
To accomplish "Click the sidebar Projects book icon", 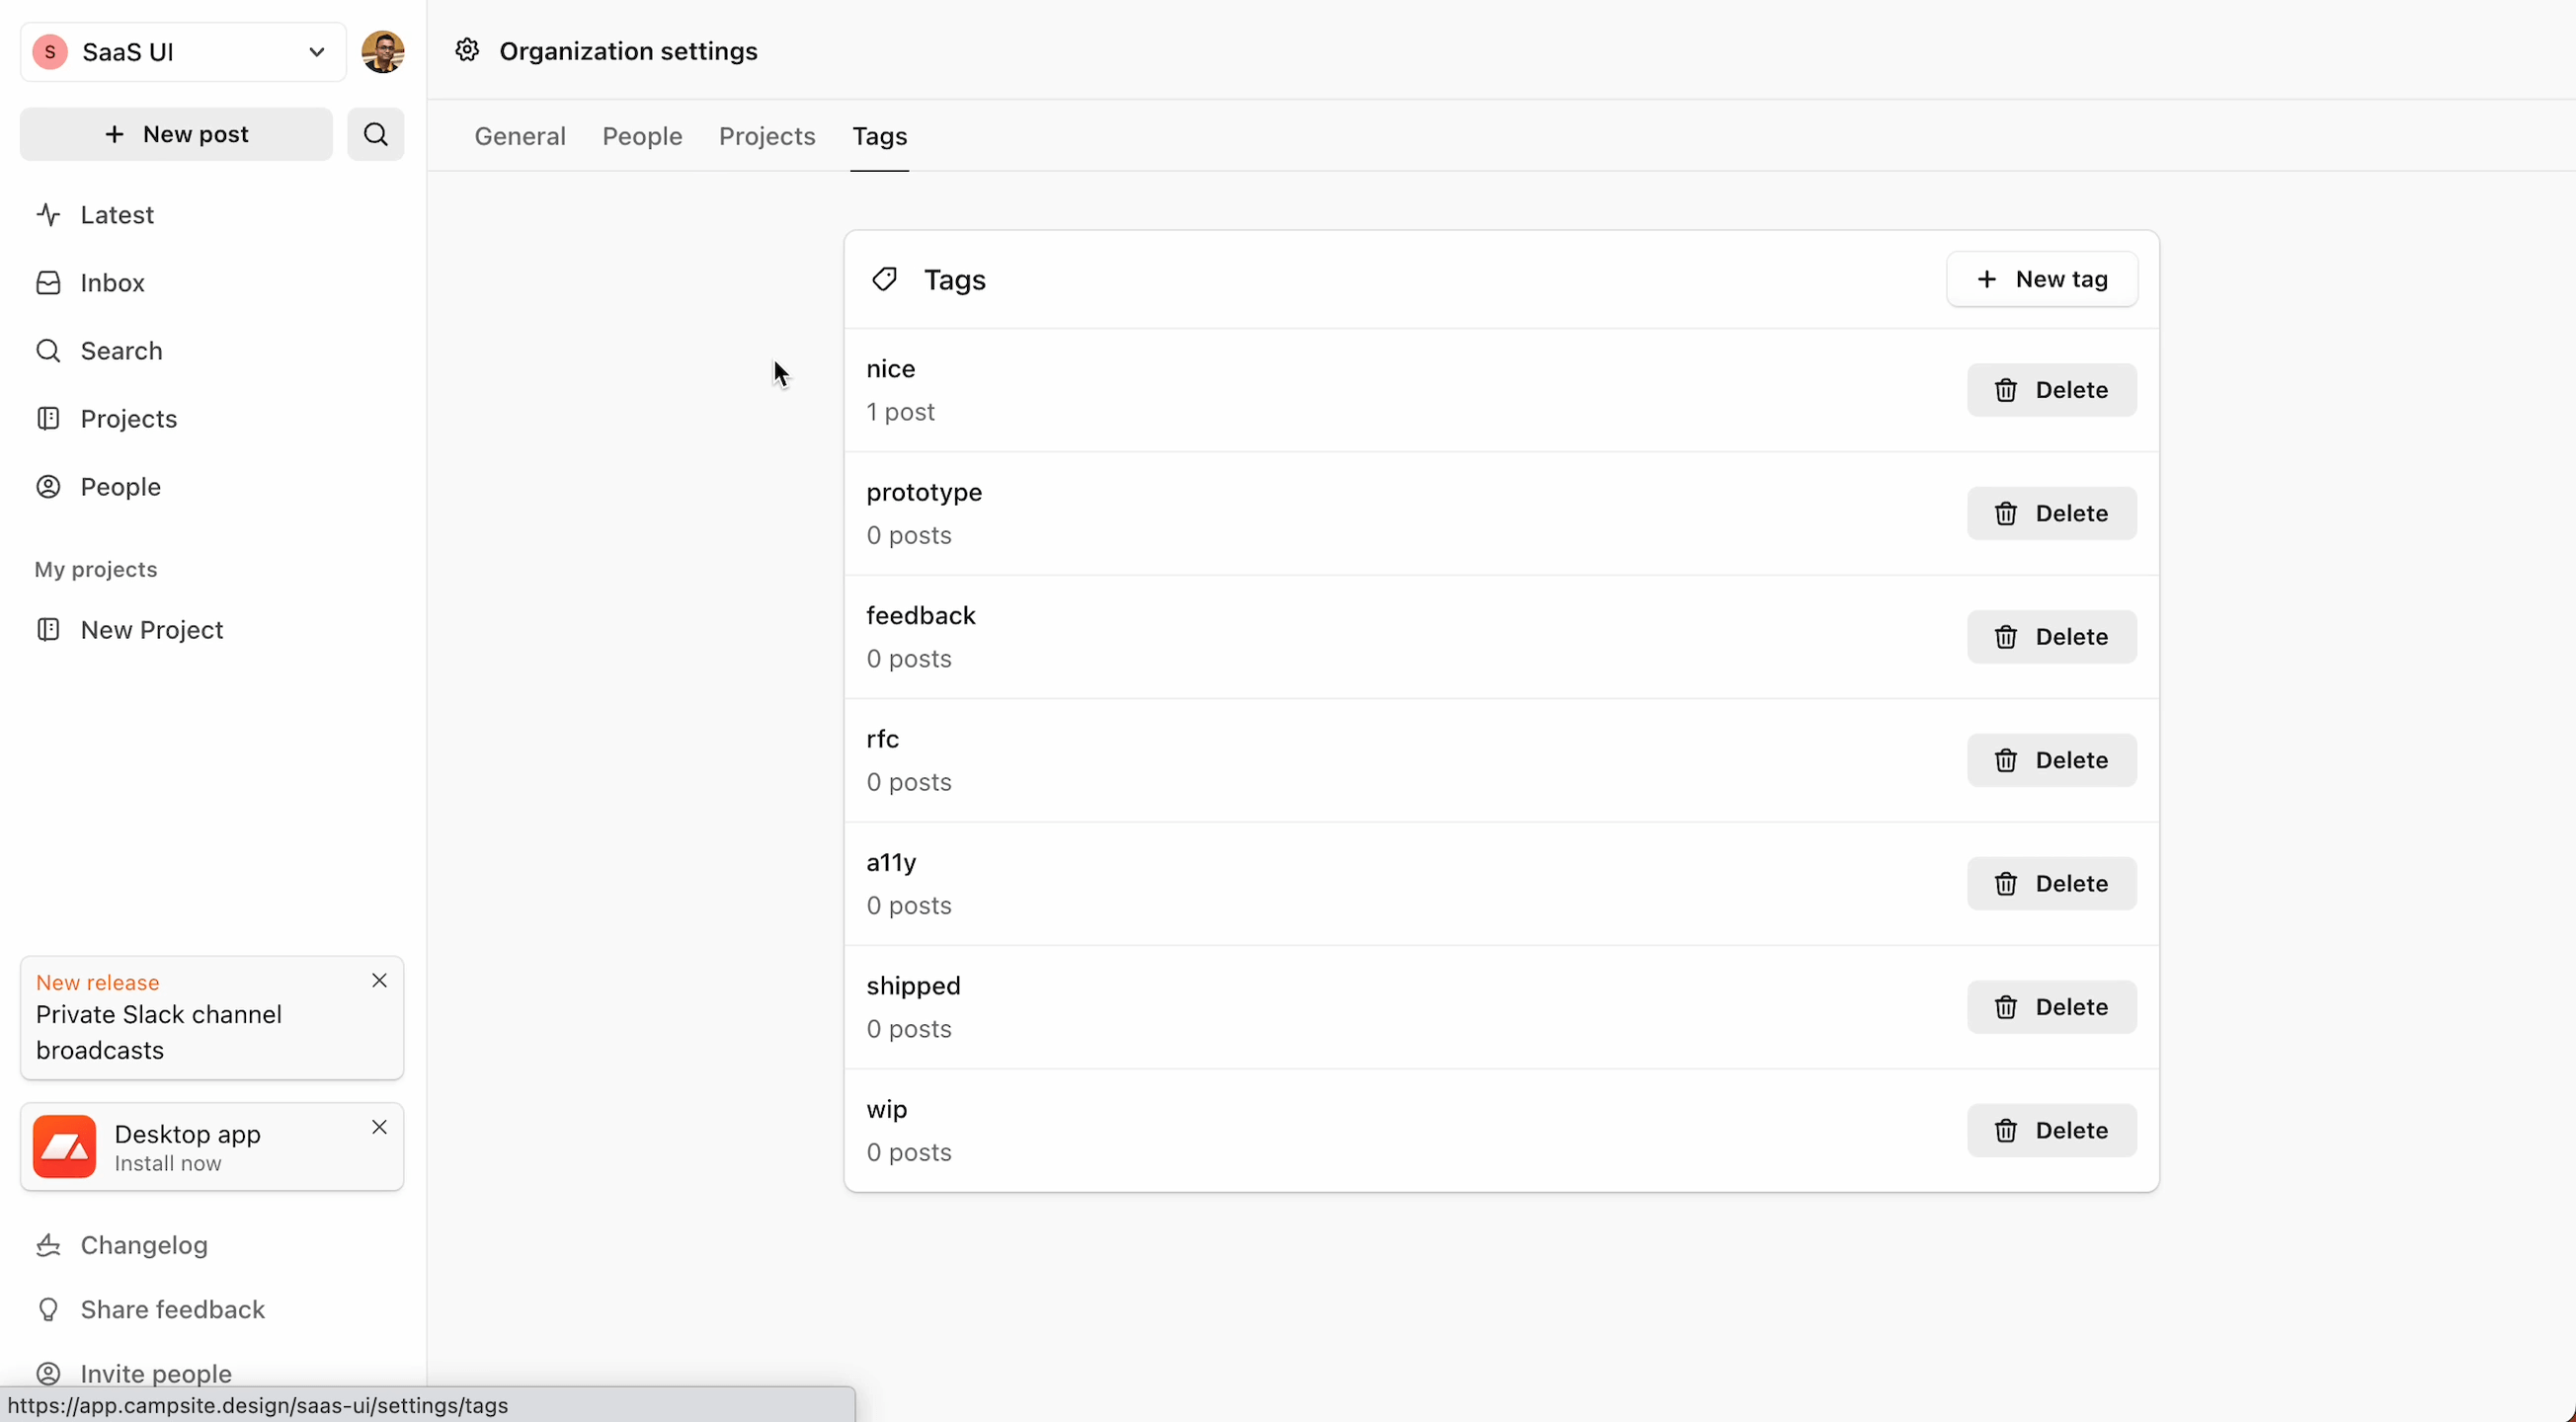I will coord(48,419).
